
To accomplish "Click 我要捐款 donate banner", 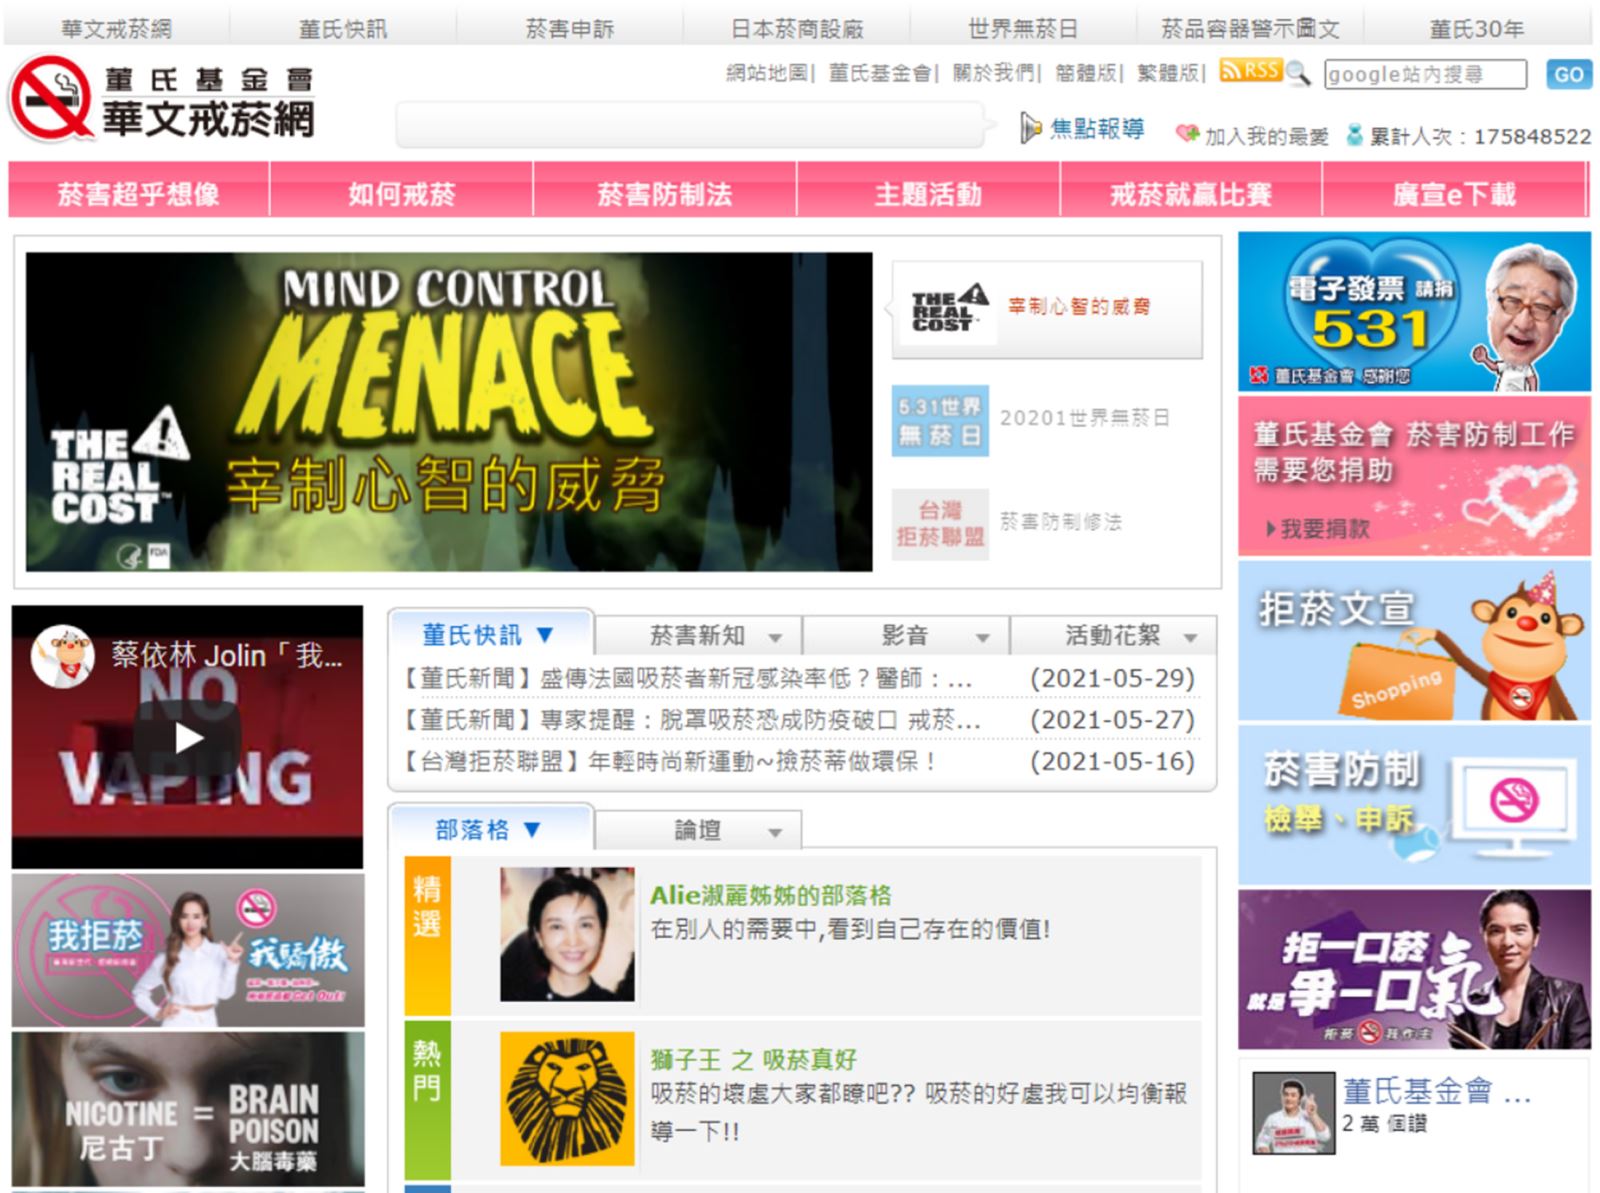I will (x=1414, y=476).
